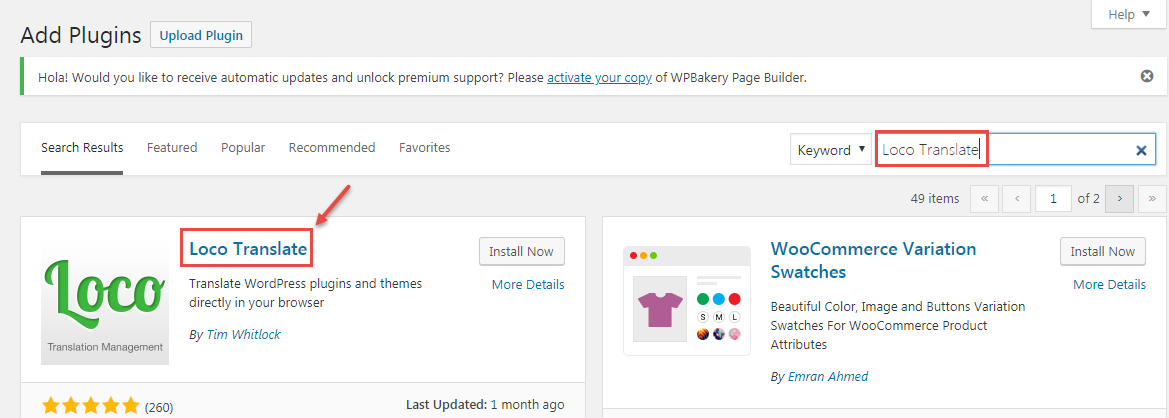Click the Upload Plugin button
Image resolution: width=1169 pixels, height=418 pixels.
pos(201,35)
